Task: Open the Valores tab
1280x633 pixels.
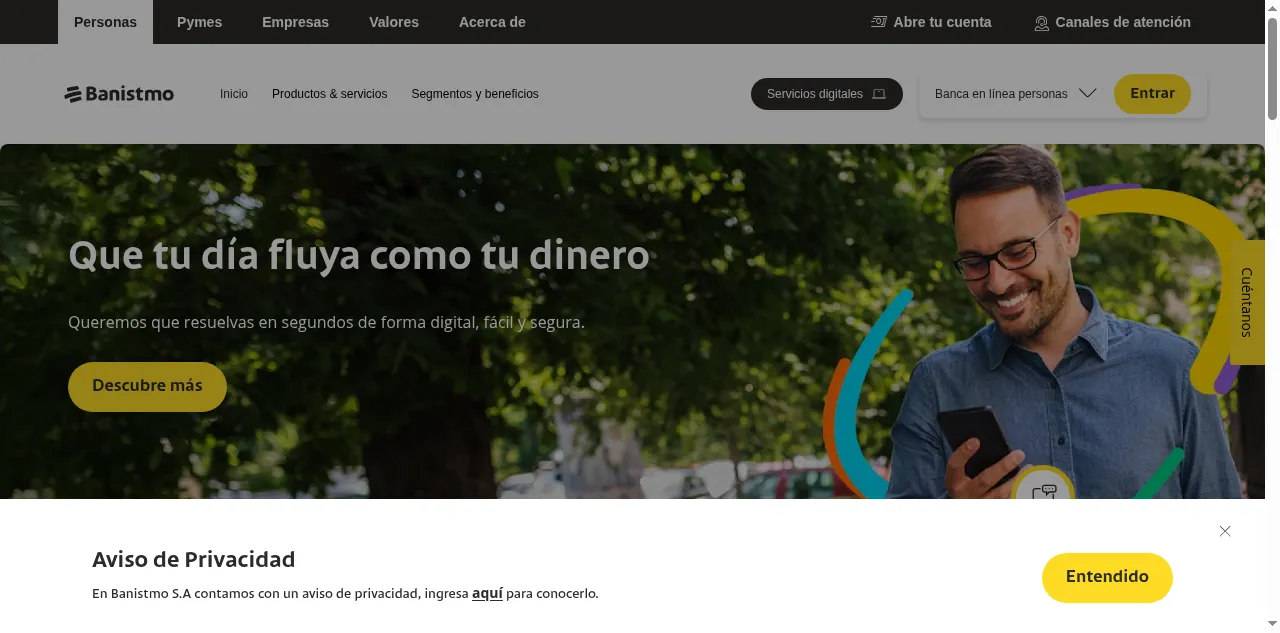Action: pos(394,22)
